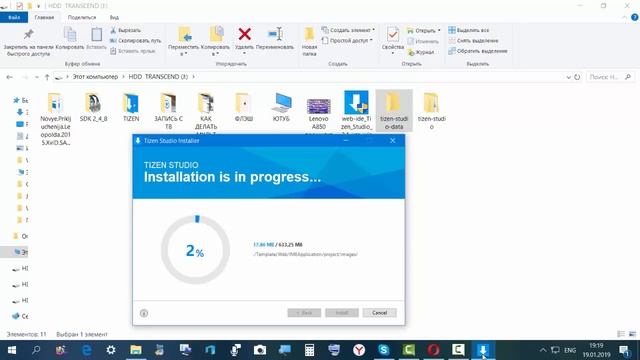Switch to the Главная ribbon tab

point(44,18)
